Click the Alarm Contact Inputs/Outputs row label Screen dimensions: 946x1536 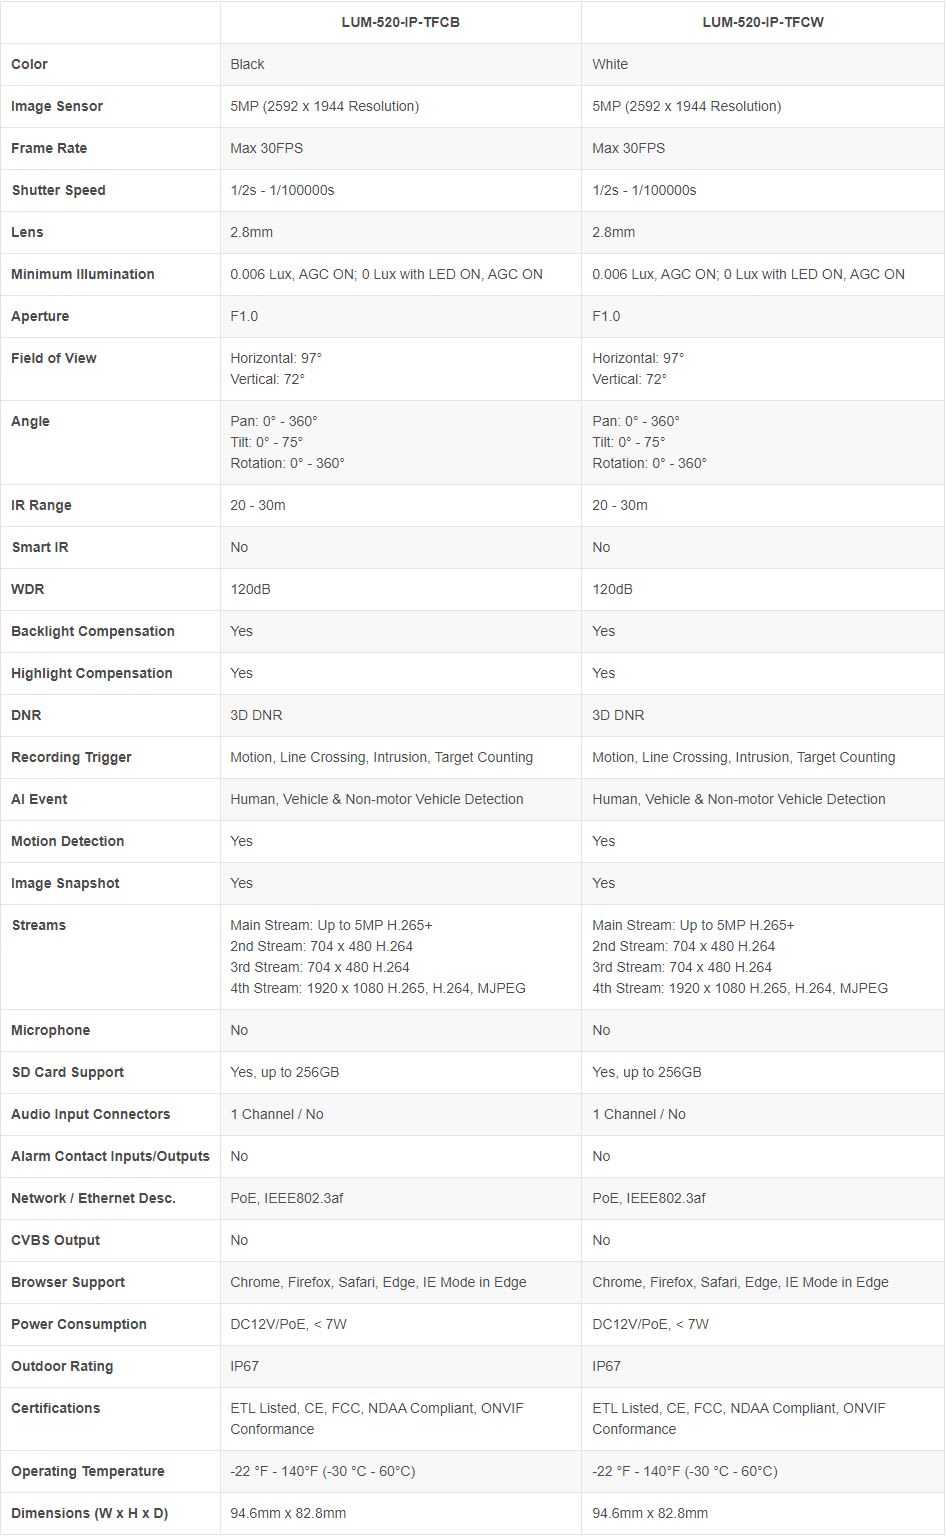pyautogui.click(x=110, y=1156)
